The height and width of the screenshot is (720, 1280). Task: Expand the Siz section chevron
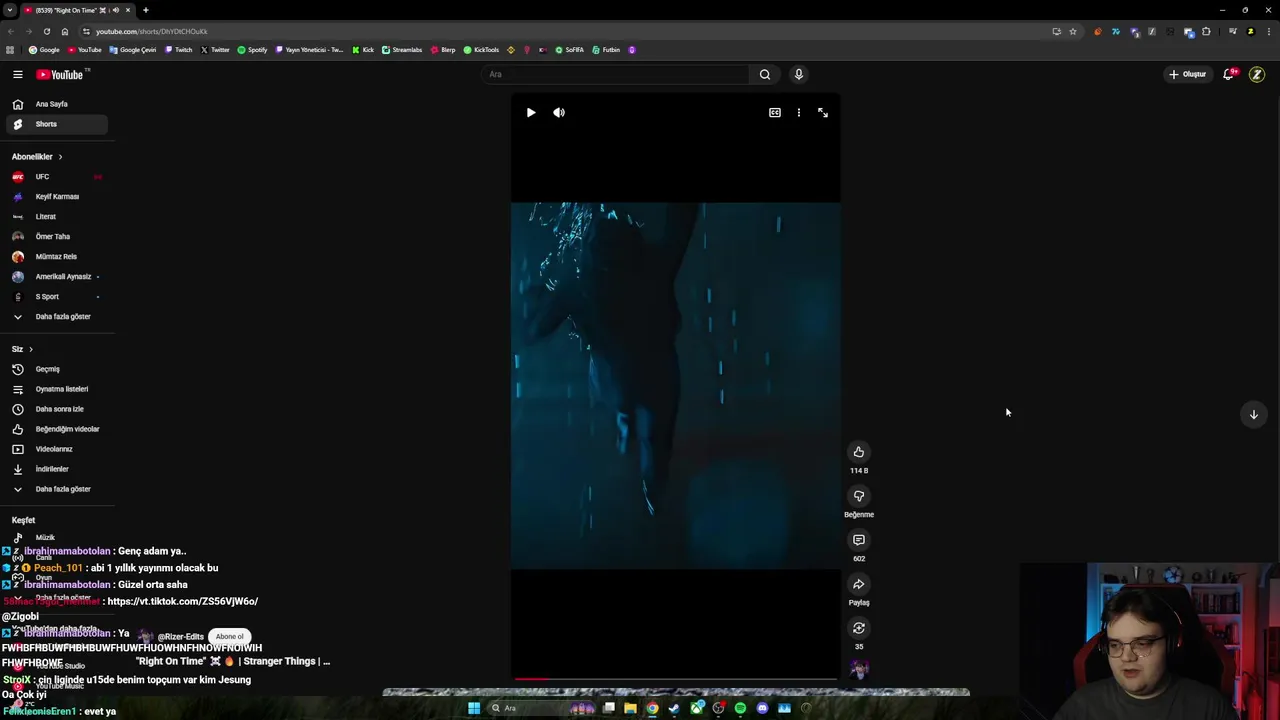tap(31, 349)
